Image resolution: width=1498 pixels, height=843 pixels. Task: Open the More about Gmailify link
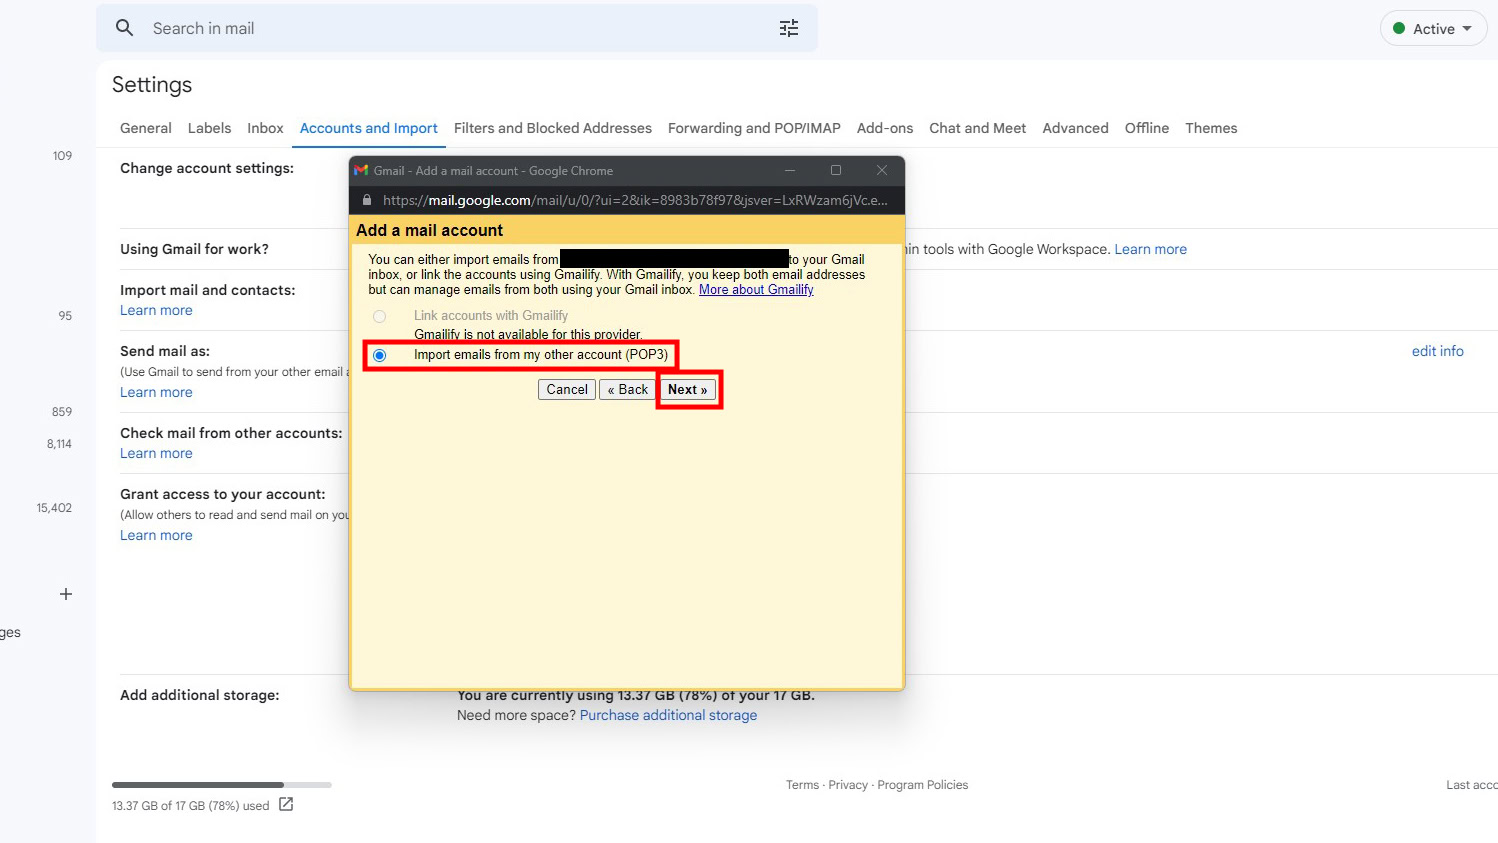756,290
